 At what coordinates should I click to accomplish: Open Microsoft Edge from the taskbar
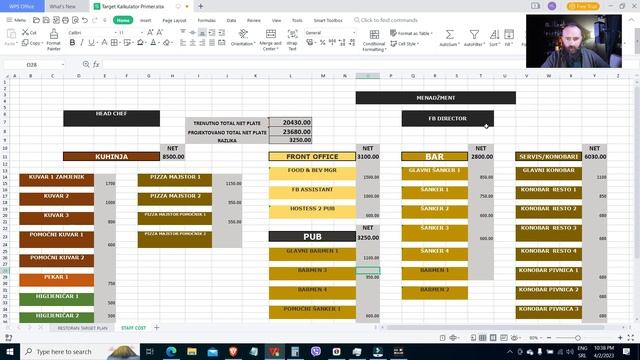171,351
